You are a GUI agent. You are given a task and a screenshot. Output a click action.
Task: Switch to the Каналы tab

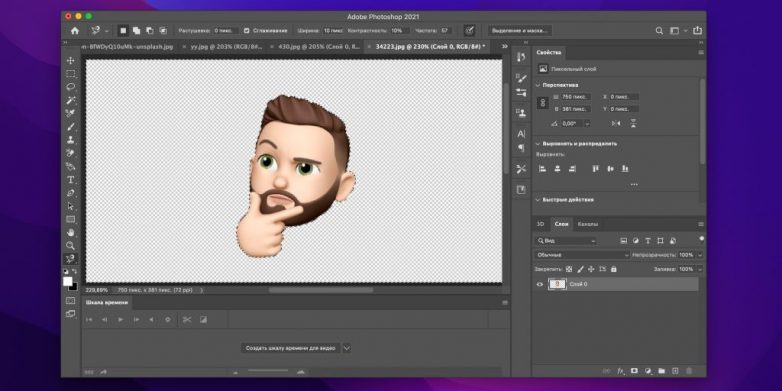tap(588, 224)
